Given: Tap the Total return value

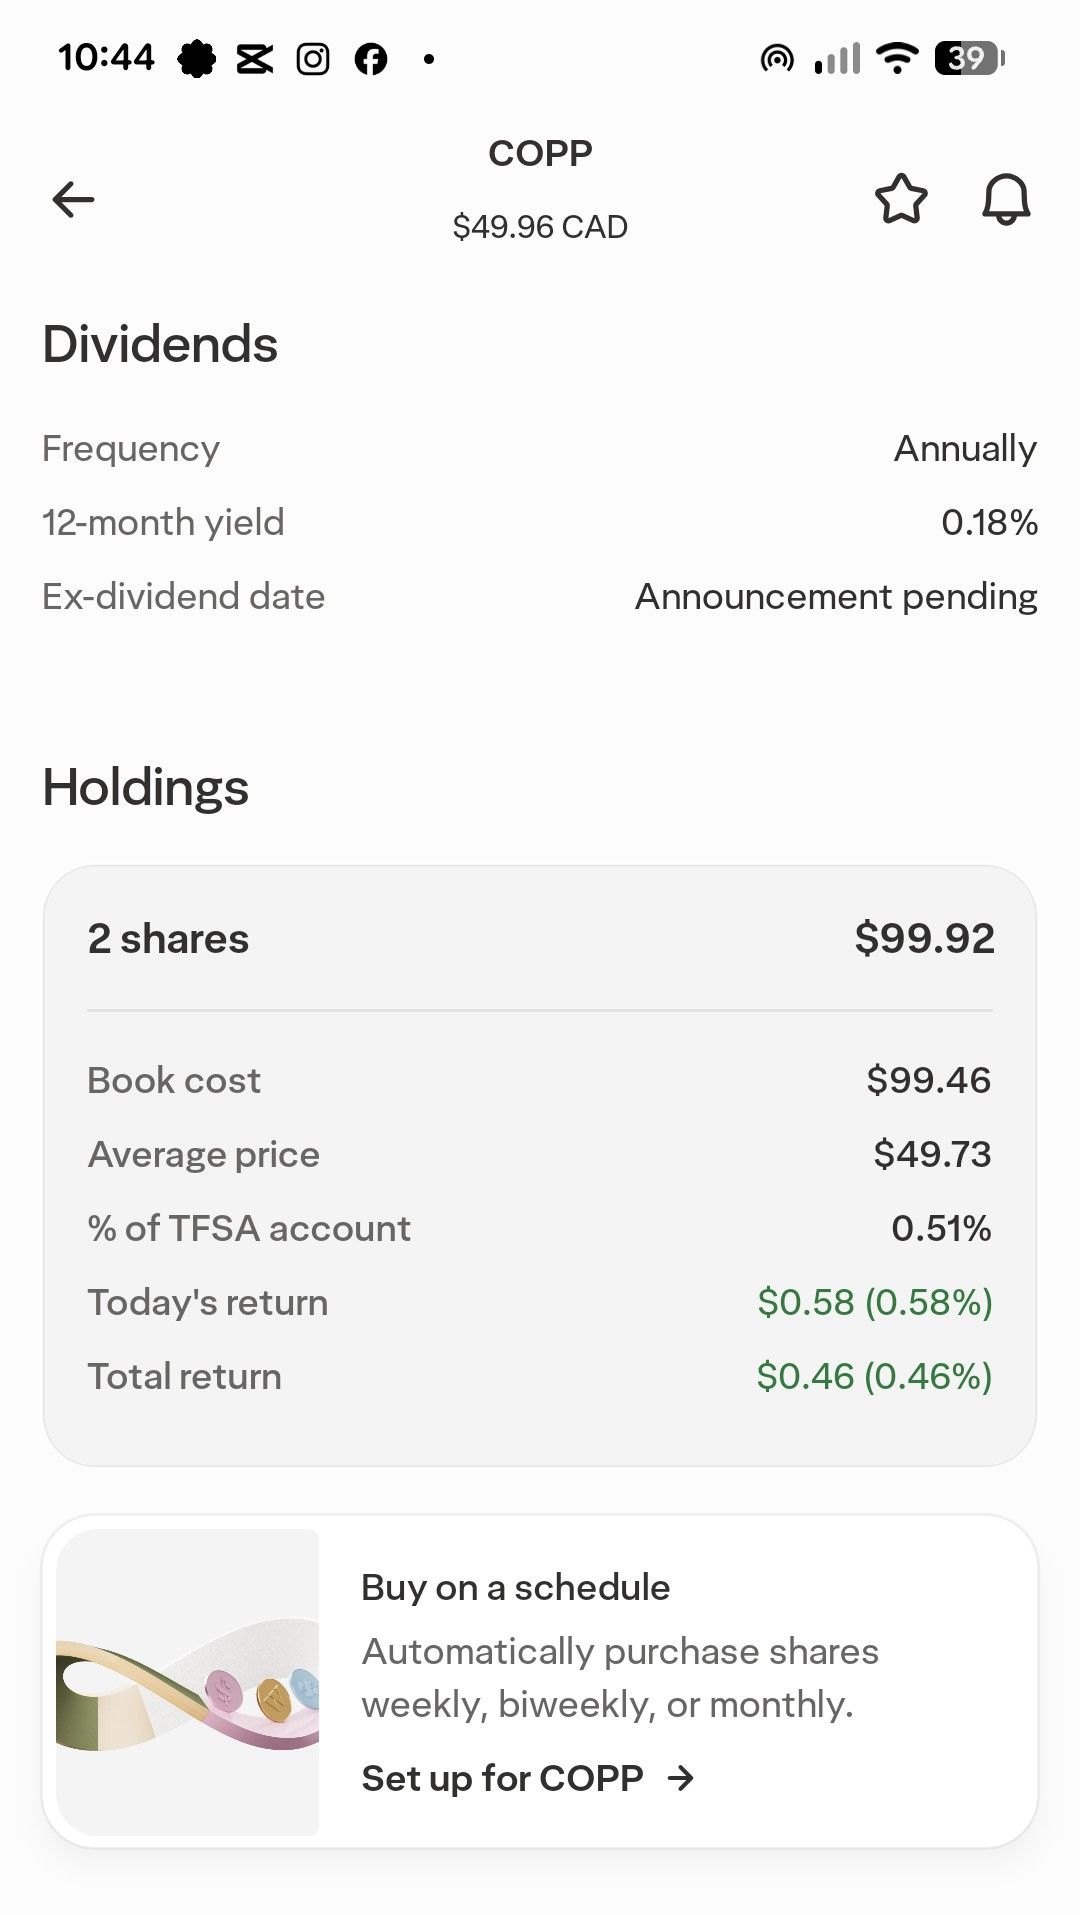Looking at the screenshot, I should (x=873, y=1376).
